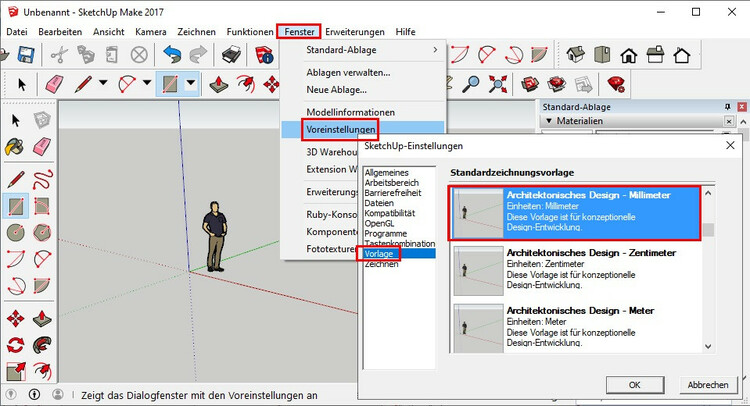
Task: Click the Cut scissors icon
Action: 59,55
